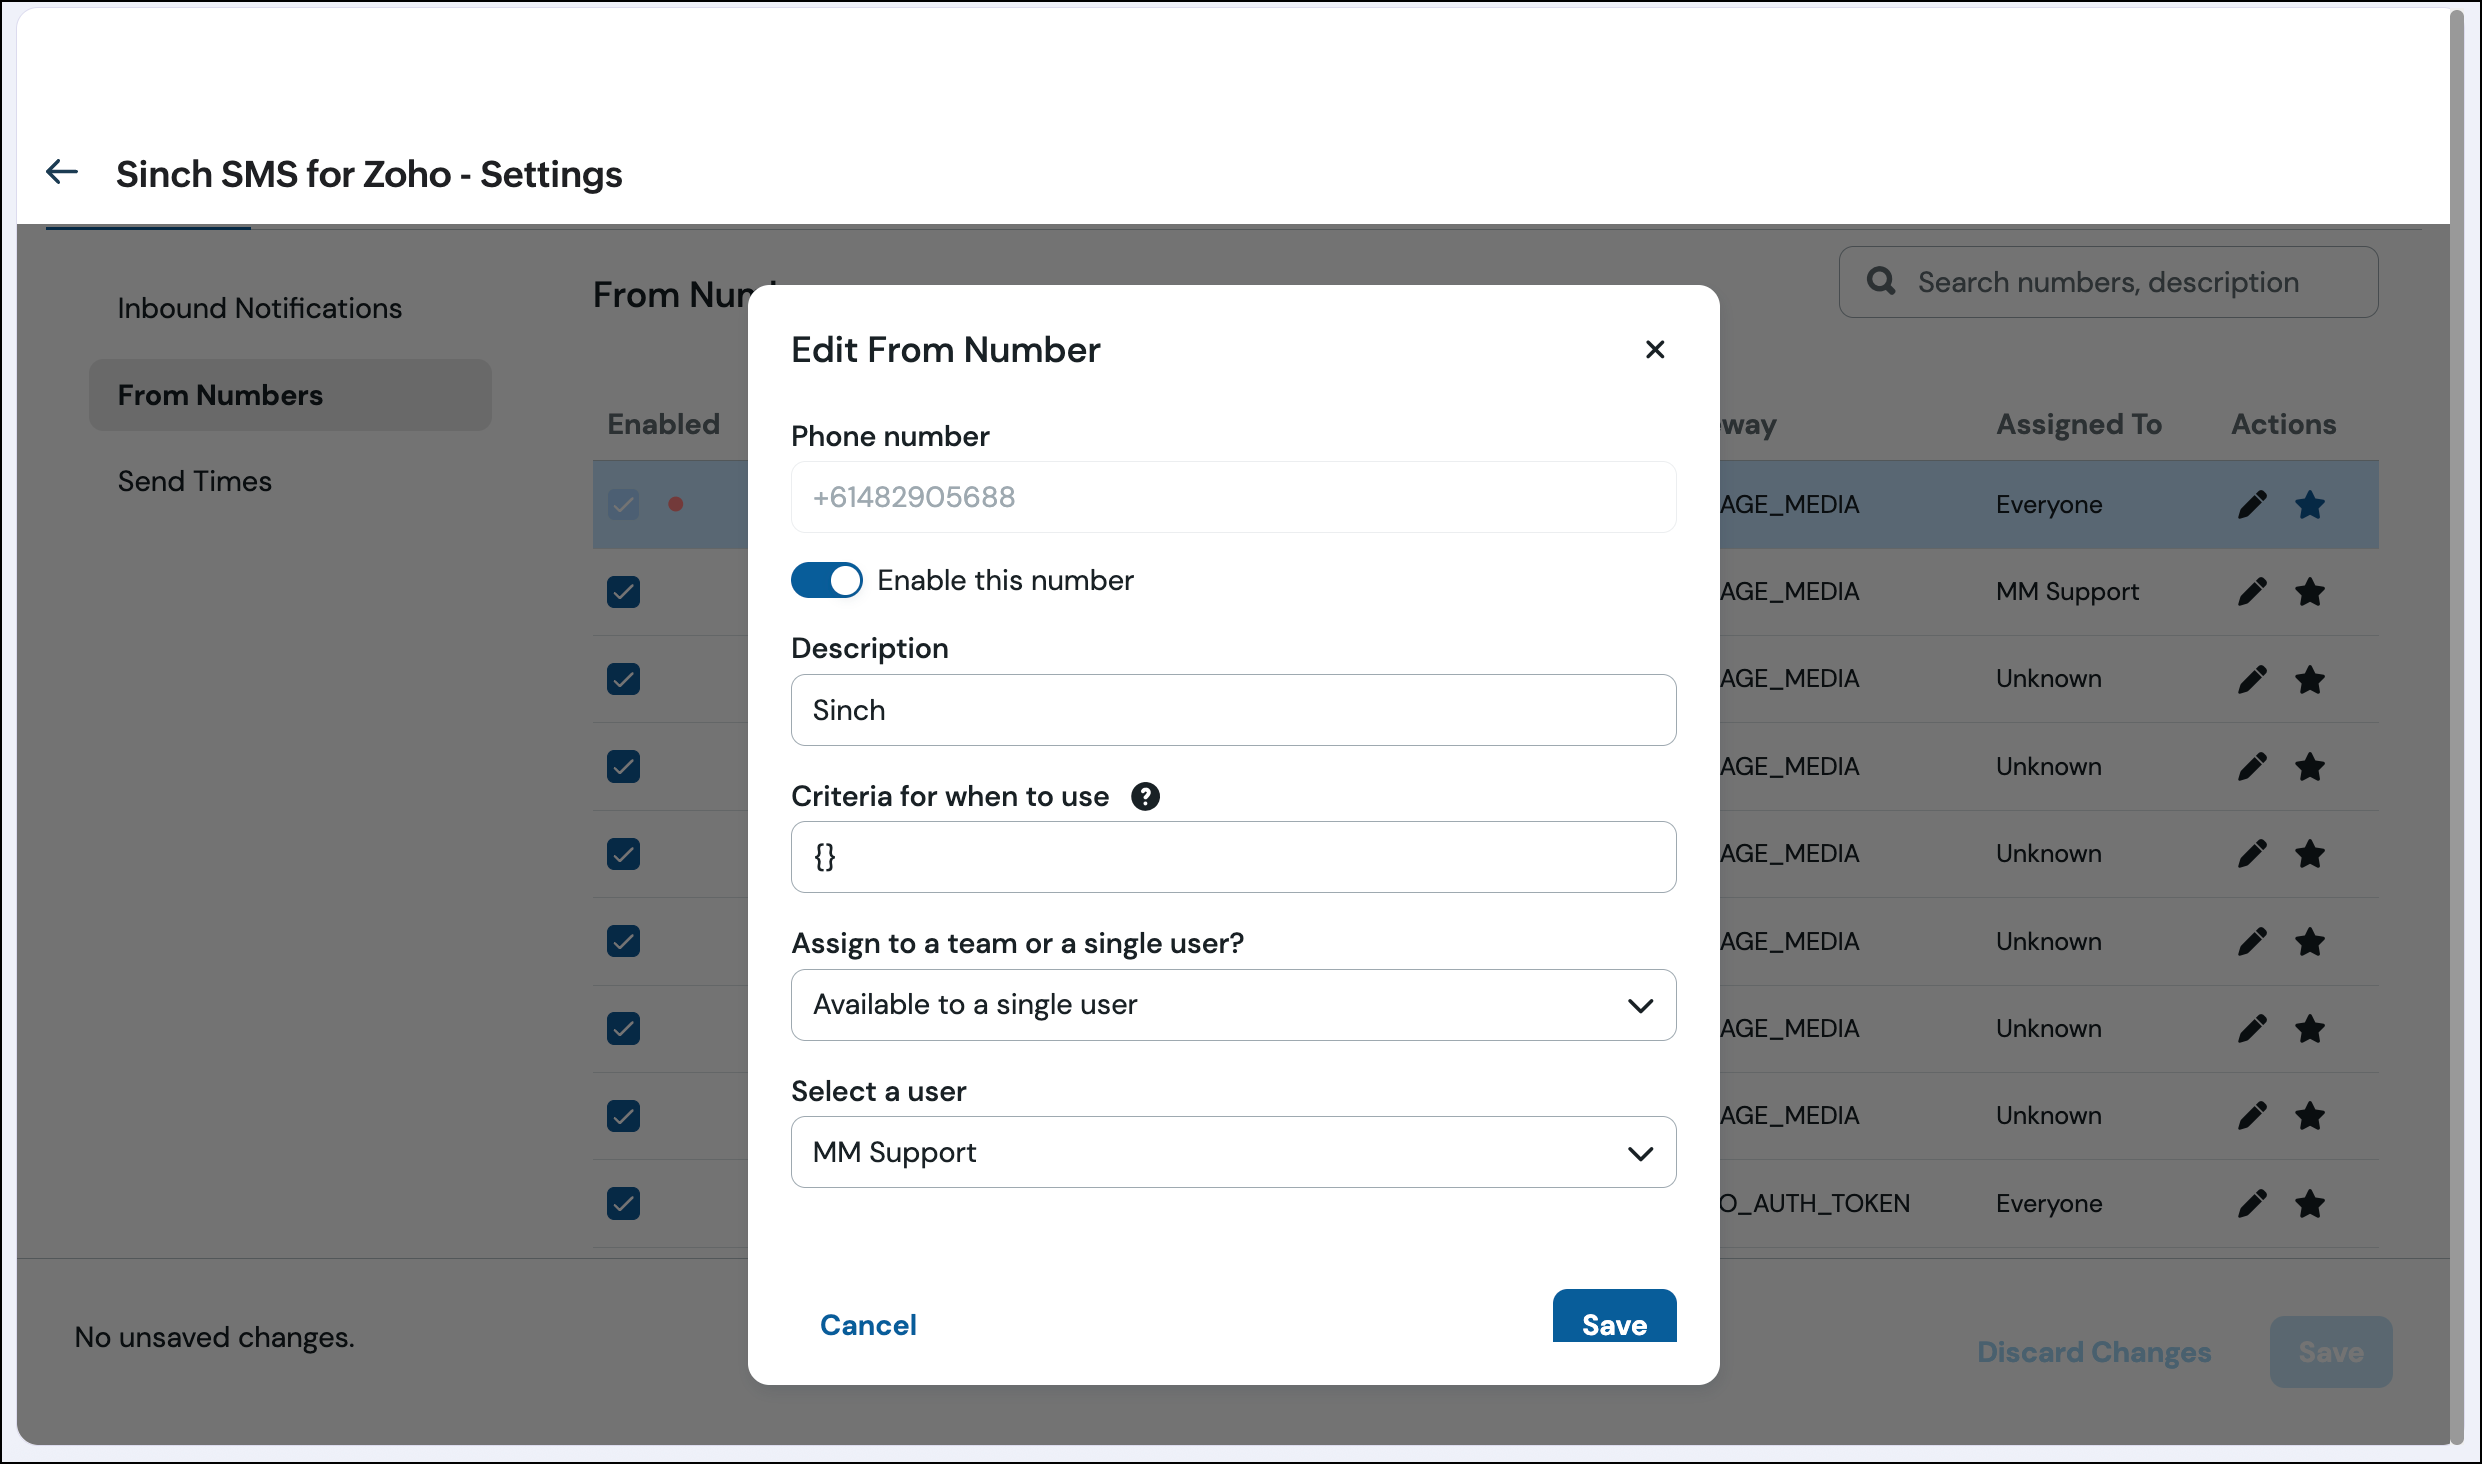
Task: Click the pencil edit icon for O_AUTH_TOKEN row
Action: [x=2252, y=1203]
